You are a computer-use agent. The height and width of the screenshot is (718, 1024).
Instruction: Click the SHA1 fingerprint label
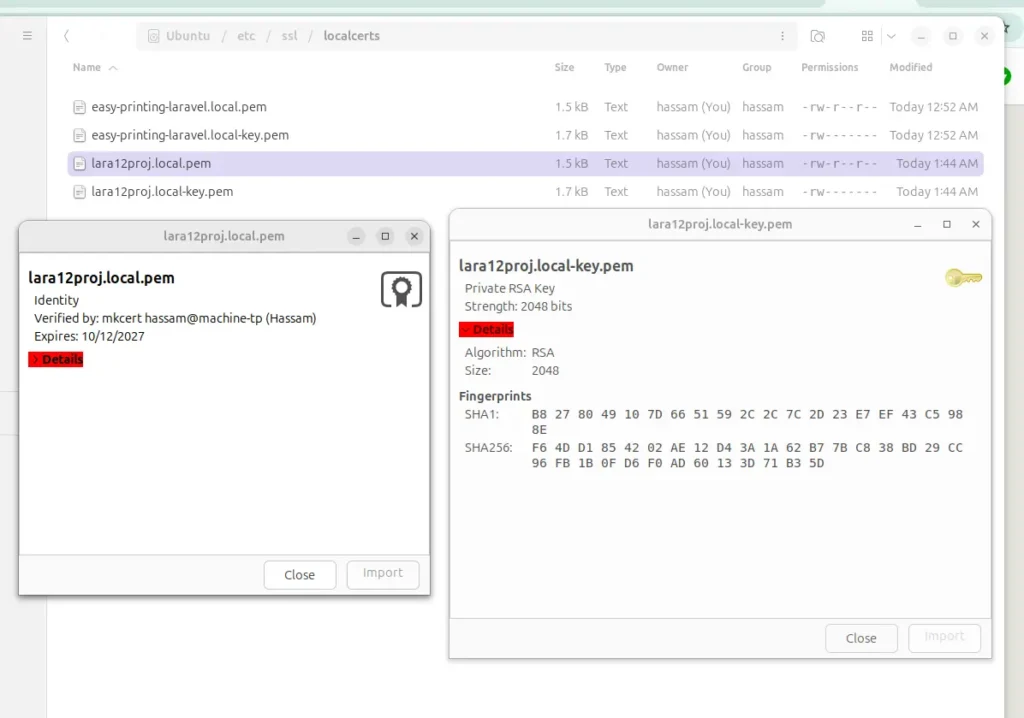[x=481, y=414]
